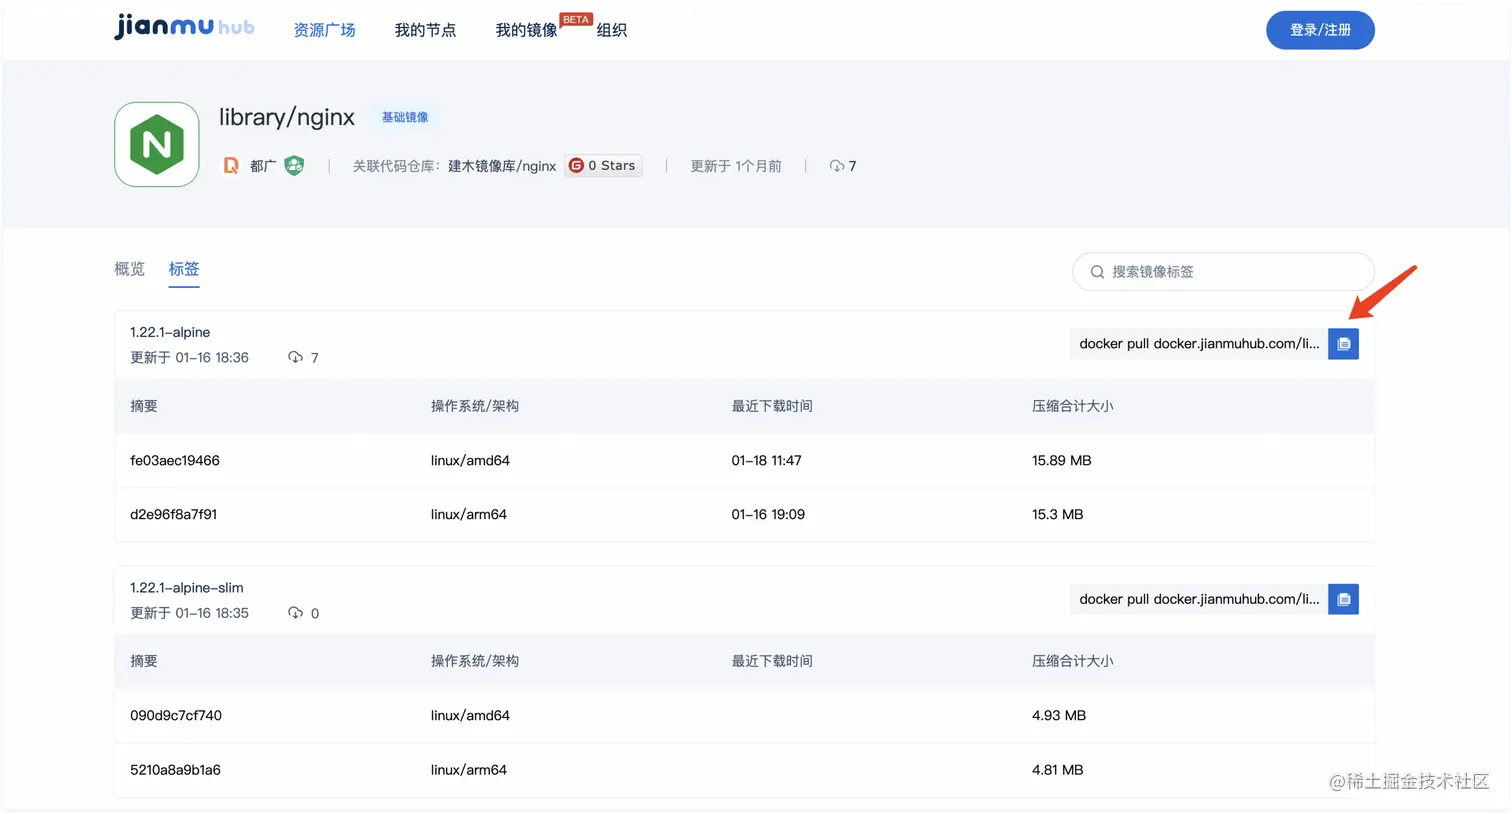
Task: Click the 15.89 MB size value
Action: click(1062, 461)
